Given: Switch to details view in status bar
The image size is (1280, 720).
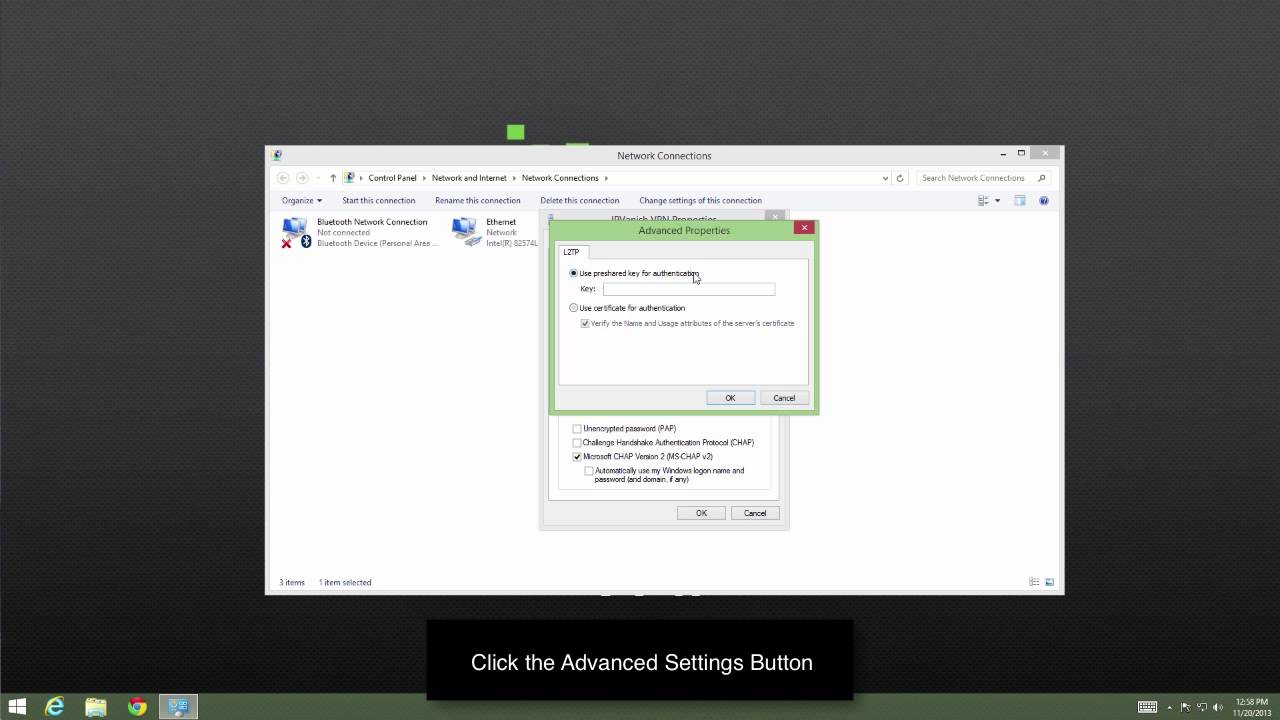Looking at the screenshot, I should click(x=1034, y=582).
